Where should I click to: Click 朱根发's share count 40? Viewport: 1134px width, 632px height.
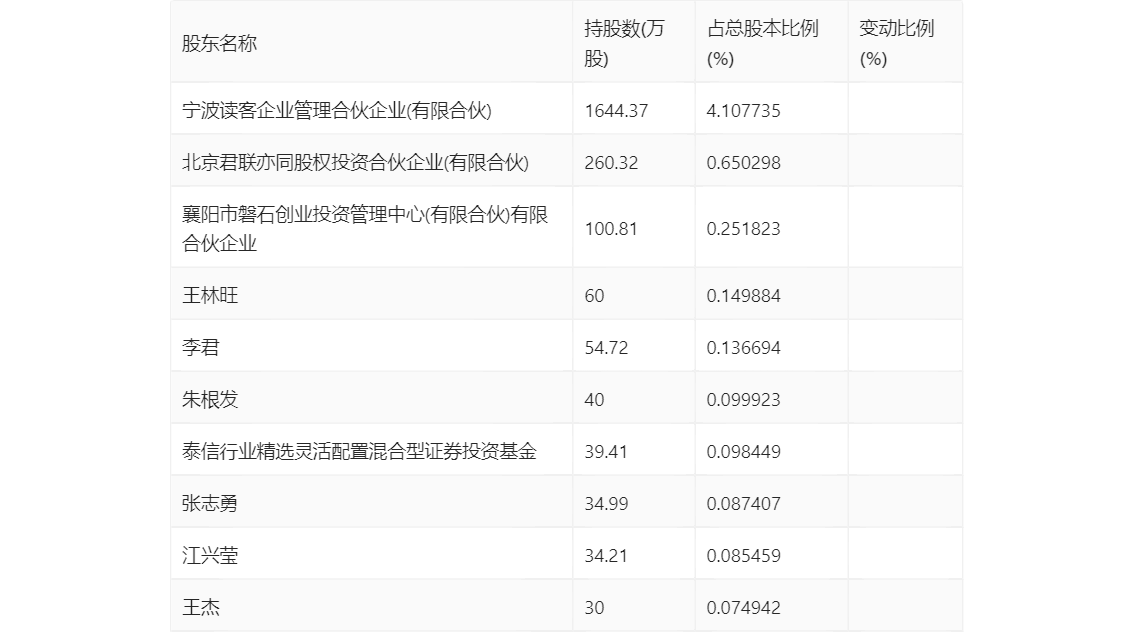(594, 400)
